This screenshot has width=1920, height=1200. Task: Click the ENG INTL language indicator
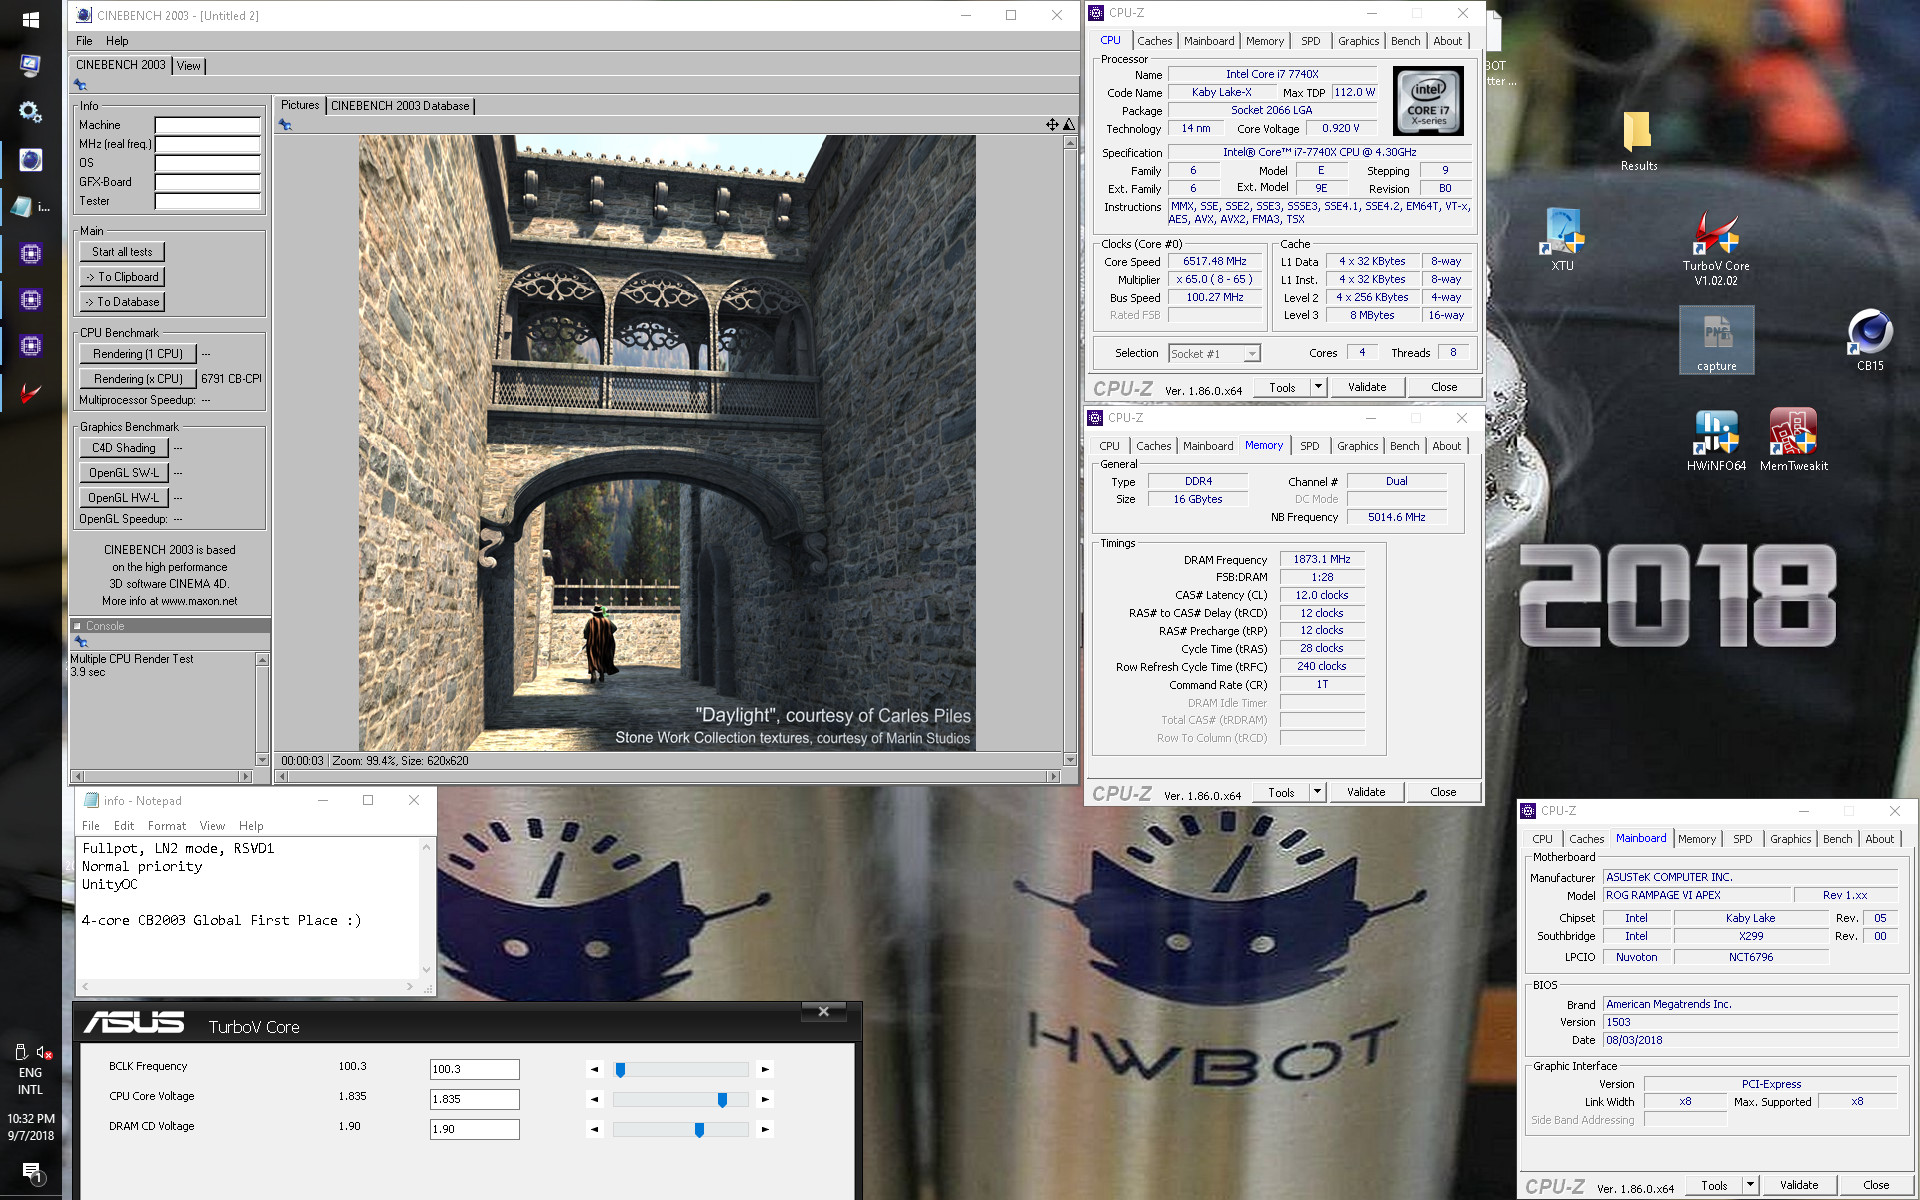coord(30,1081)
